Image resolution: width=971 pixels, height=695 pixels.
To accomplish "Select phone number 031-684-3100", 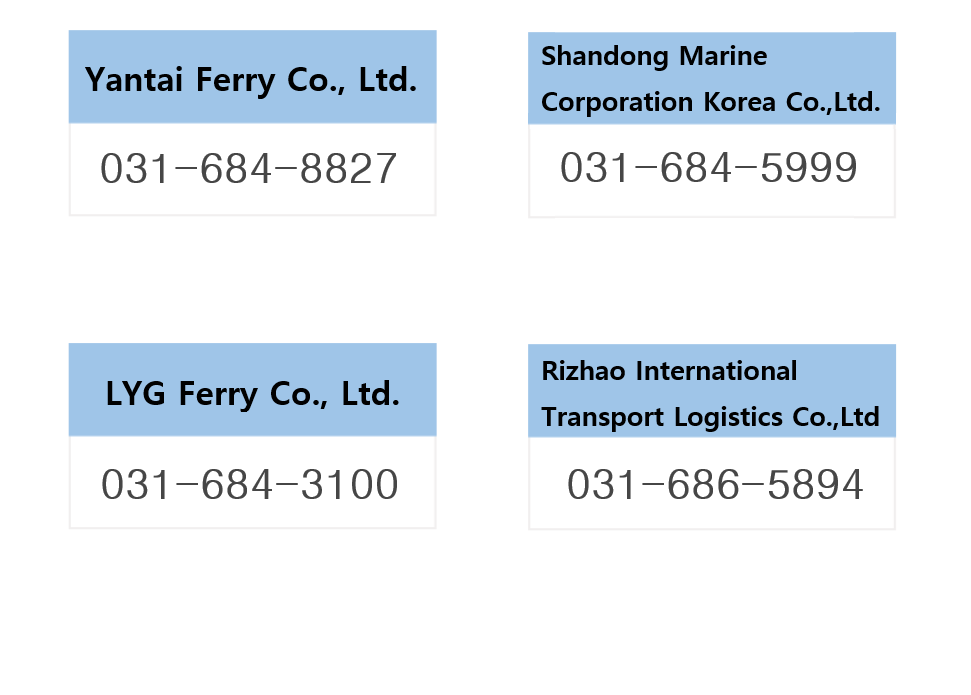I will click(250, 485).
